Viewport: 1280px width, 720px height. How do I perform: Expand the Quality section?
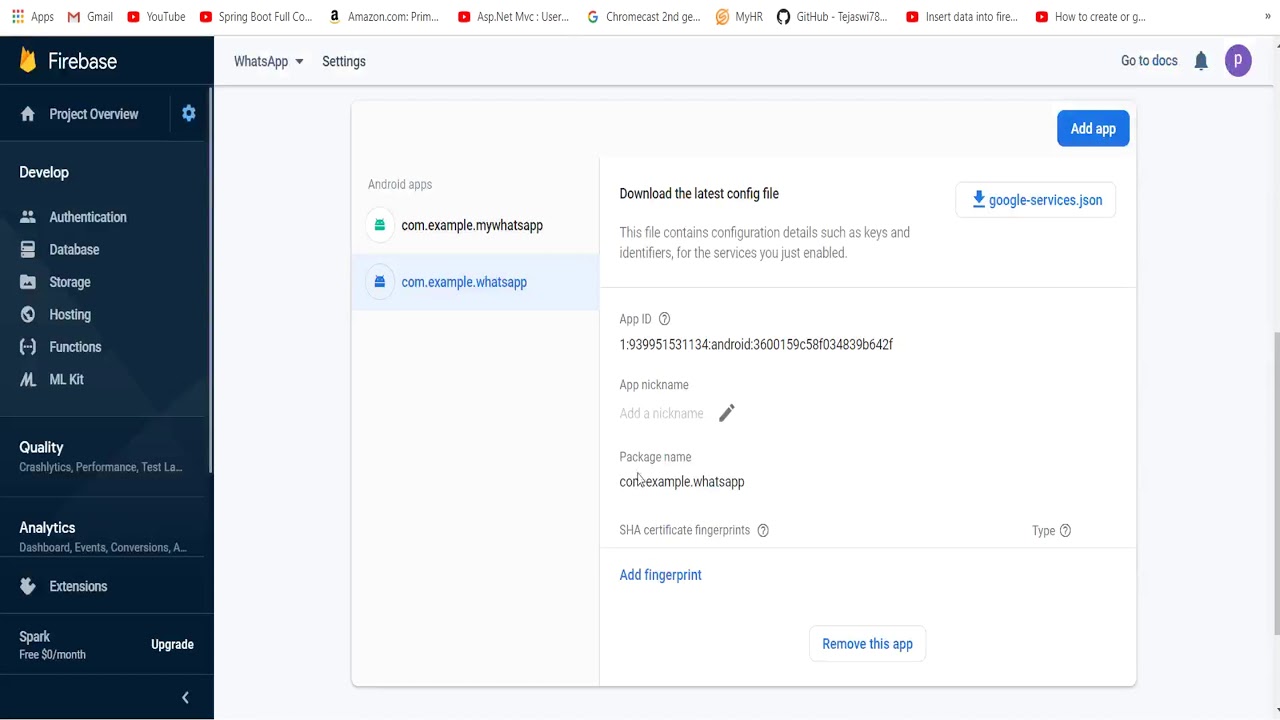(41, 448)
